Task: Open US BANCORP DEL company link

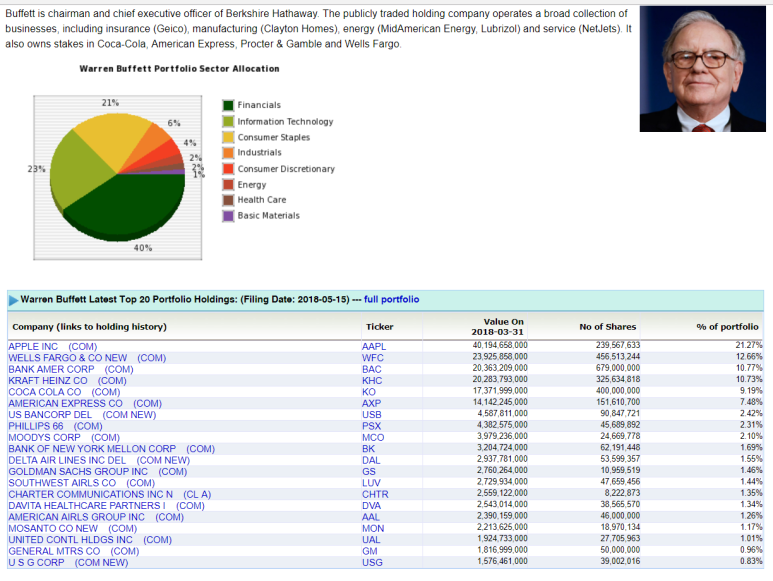Action: pos(82,414)
